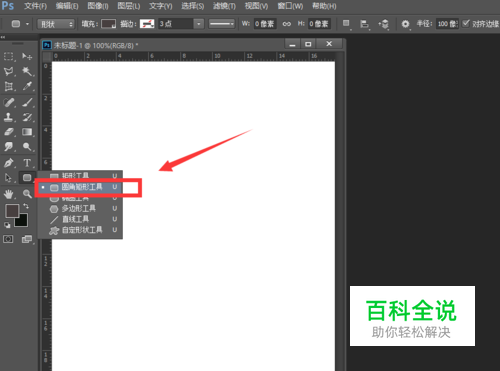The width and height of the screenshot is (500, 371).
Task: Open the File menu
Action: click(35, 6)
